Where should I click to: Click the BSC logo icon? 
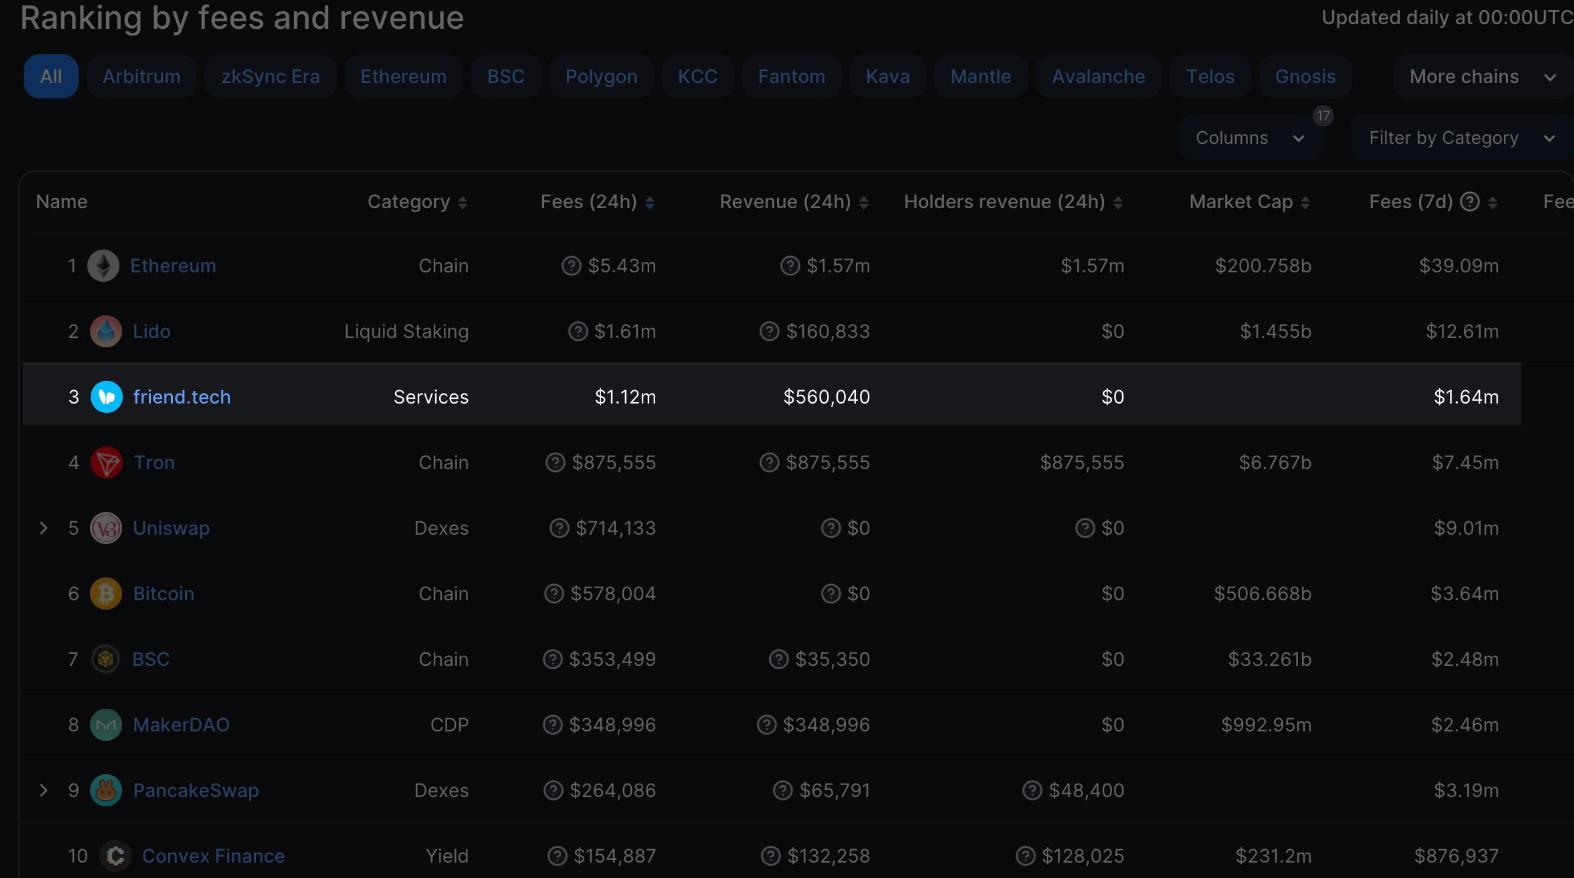(106, 659)
